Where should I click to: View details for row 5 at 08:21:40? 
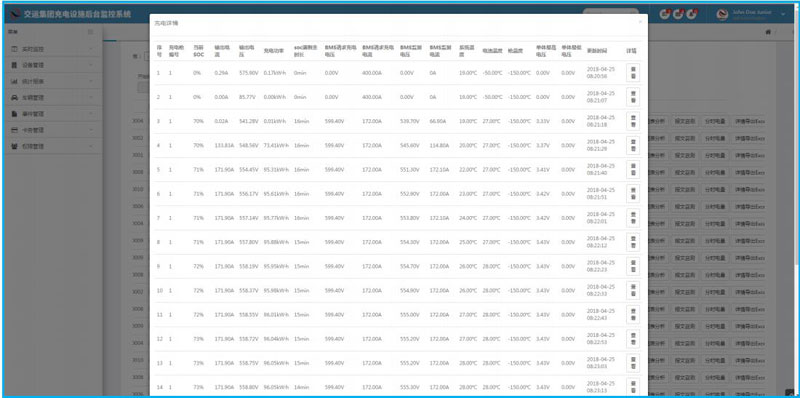tap(633, 169)
